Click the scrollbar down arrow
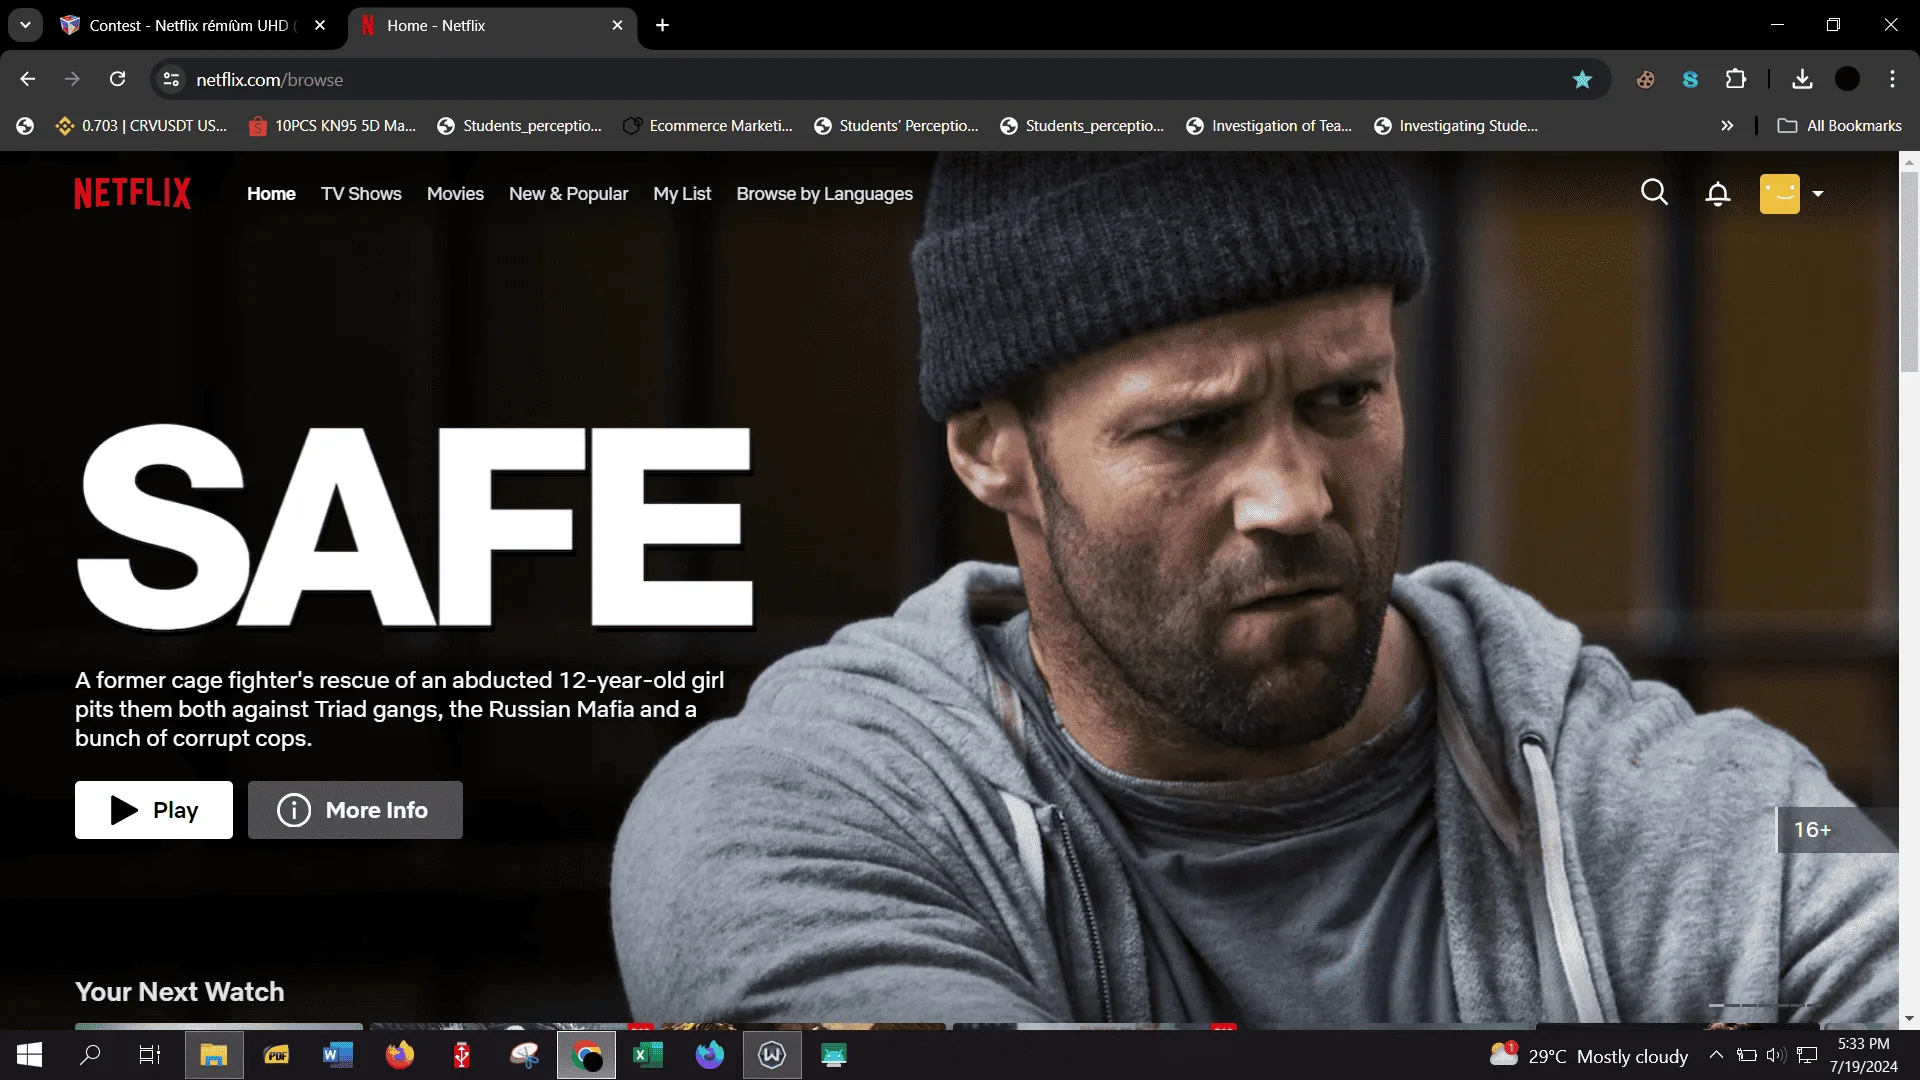The height and width of the screenshot is (1080, 1920). click(1909, 1019)
